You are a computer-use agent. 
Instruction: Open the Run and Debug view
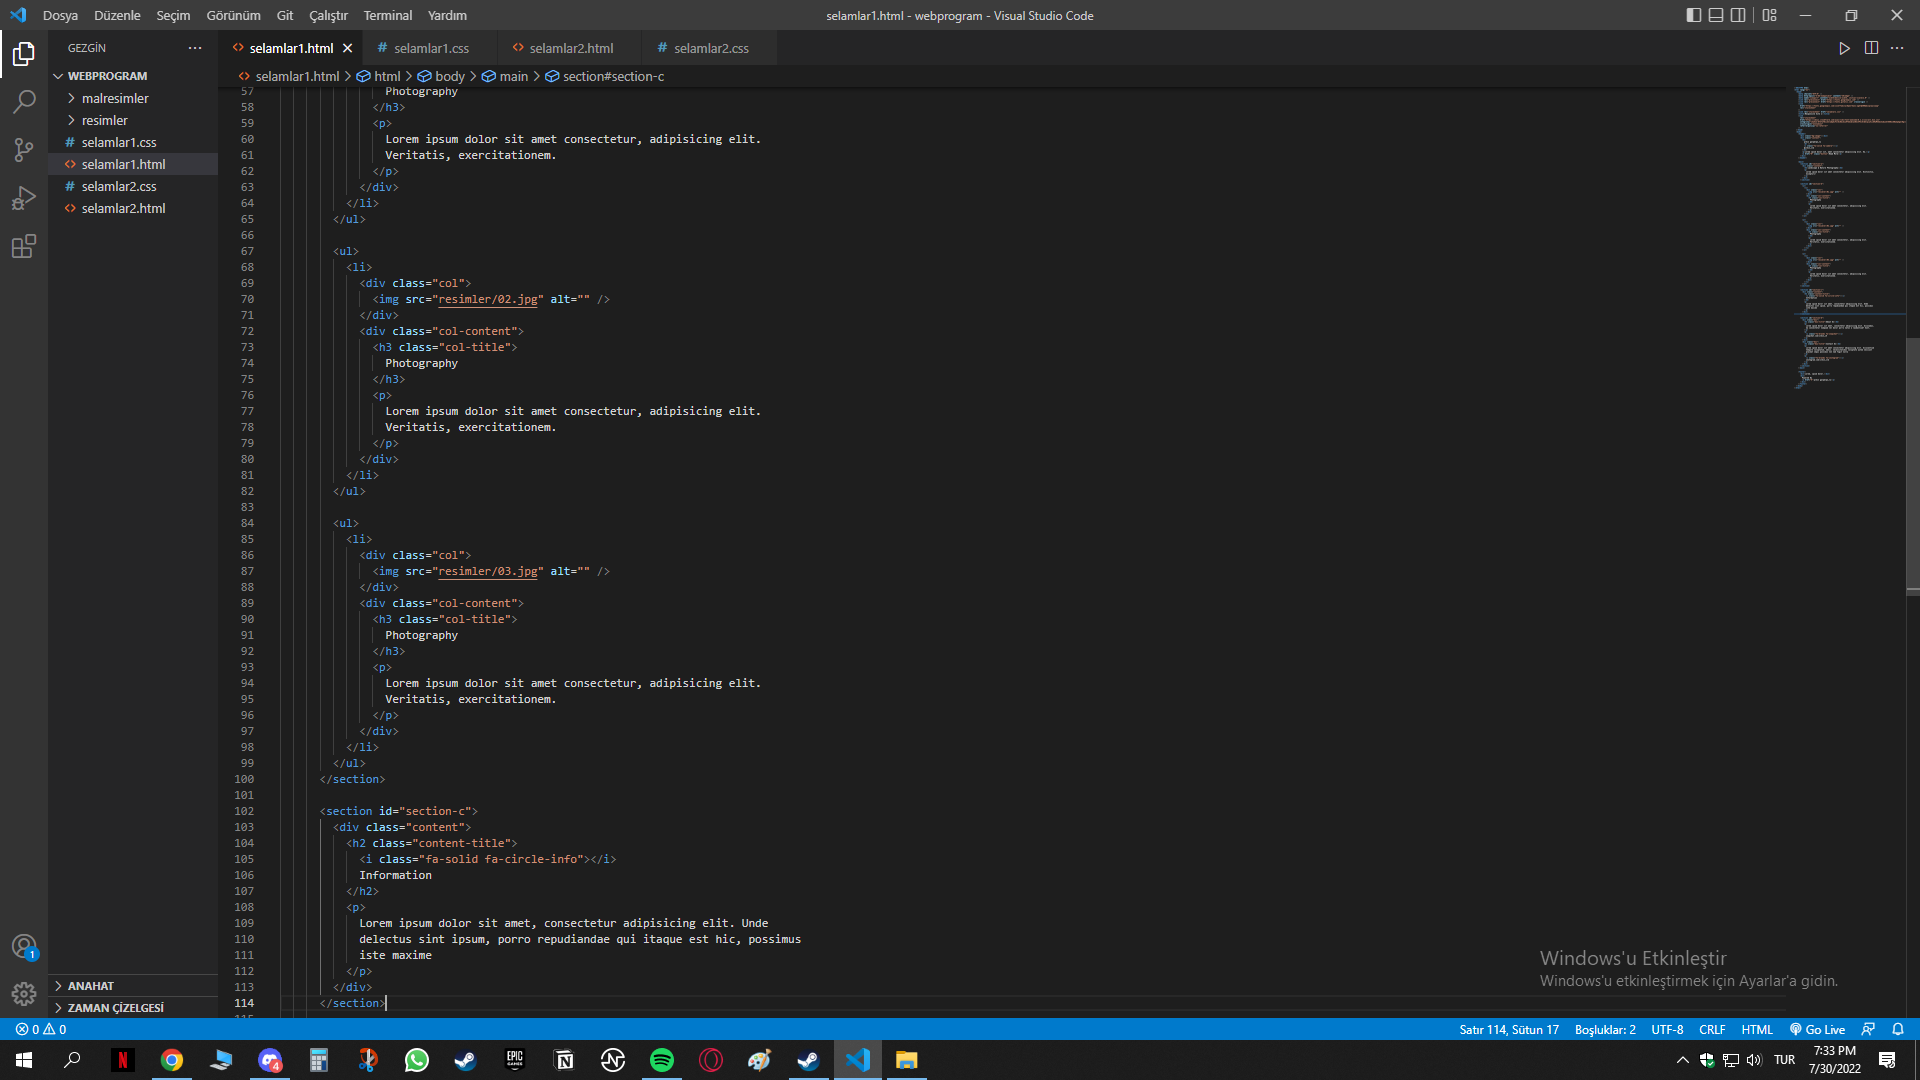24,198
